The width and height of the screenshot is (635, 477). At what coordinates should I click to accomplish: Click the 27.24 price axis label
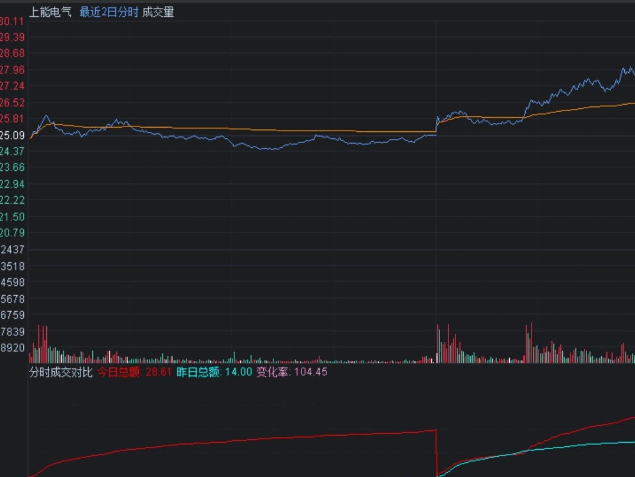12,86
